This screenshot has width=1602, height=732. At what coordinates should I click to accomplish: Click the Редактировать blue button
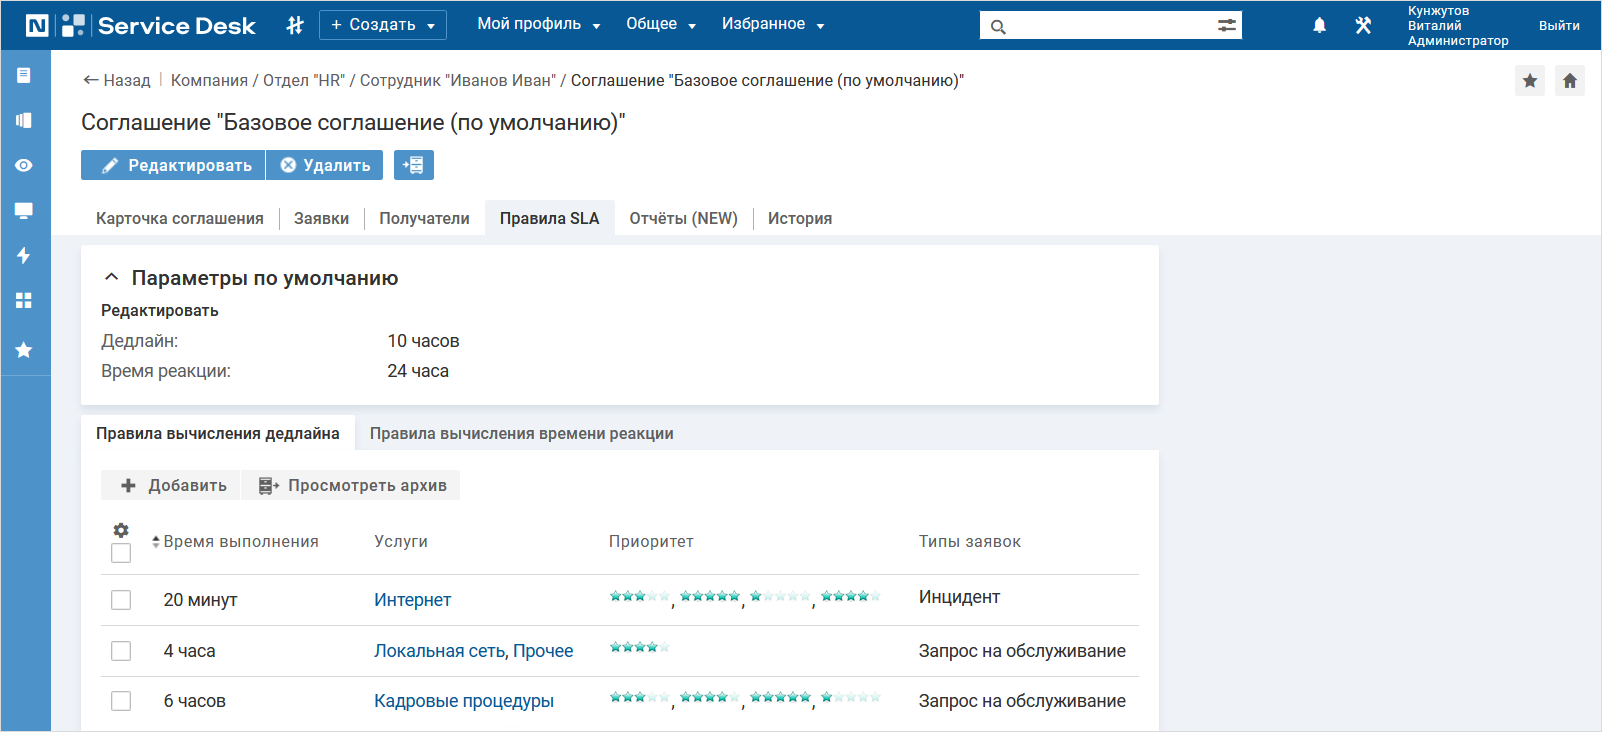173,165
